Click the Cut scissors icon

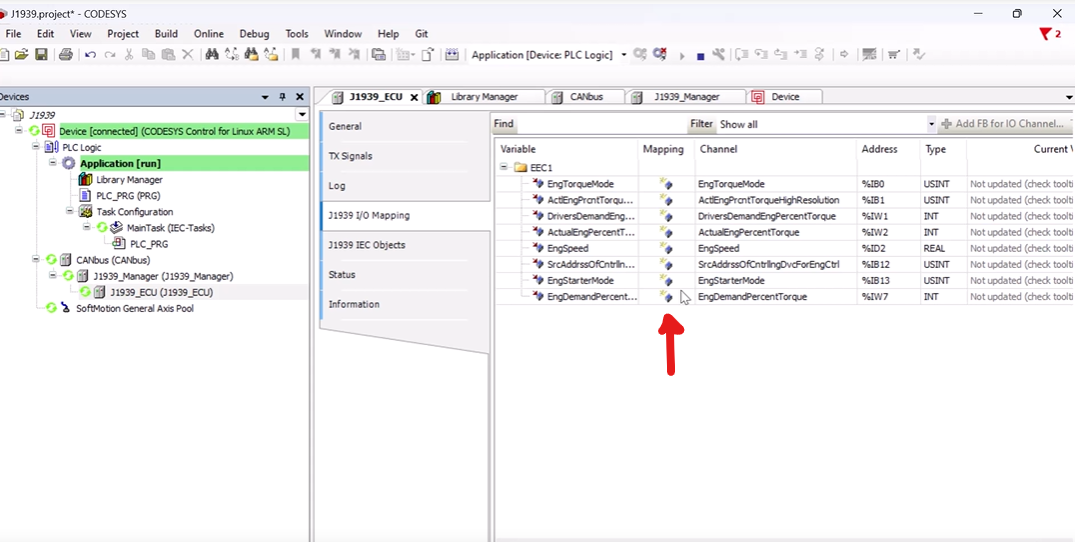point(129,55)
